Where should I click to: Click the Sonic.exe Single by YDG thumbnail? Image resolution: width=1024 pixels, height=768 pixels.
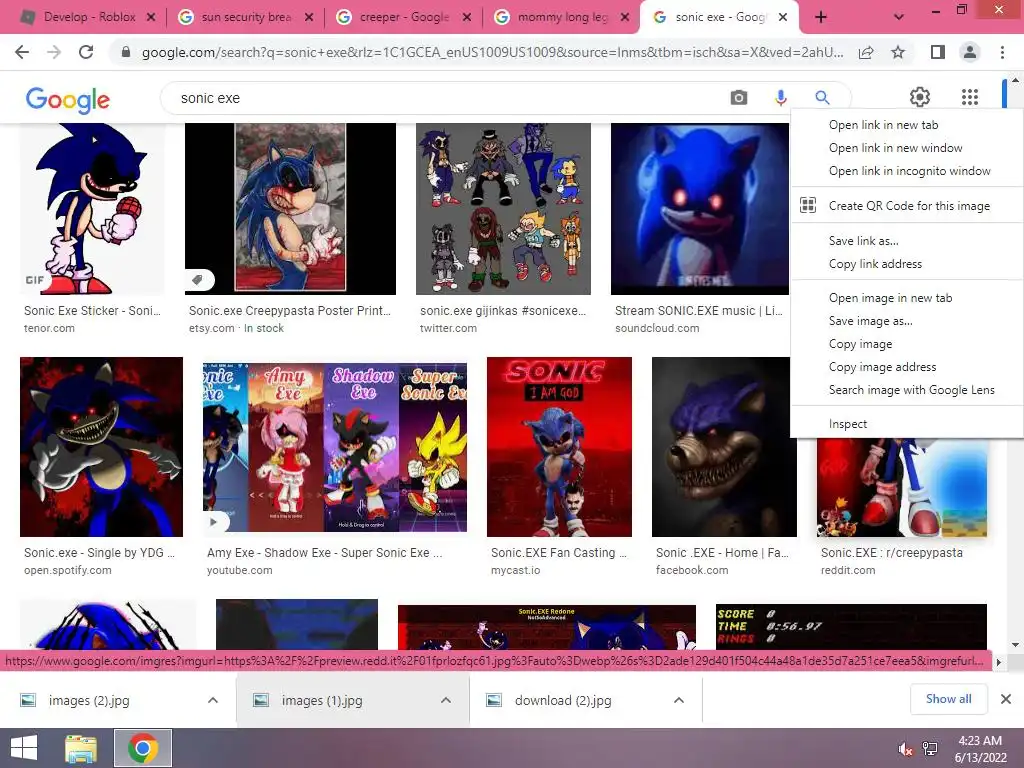(x=101, y=447)
